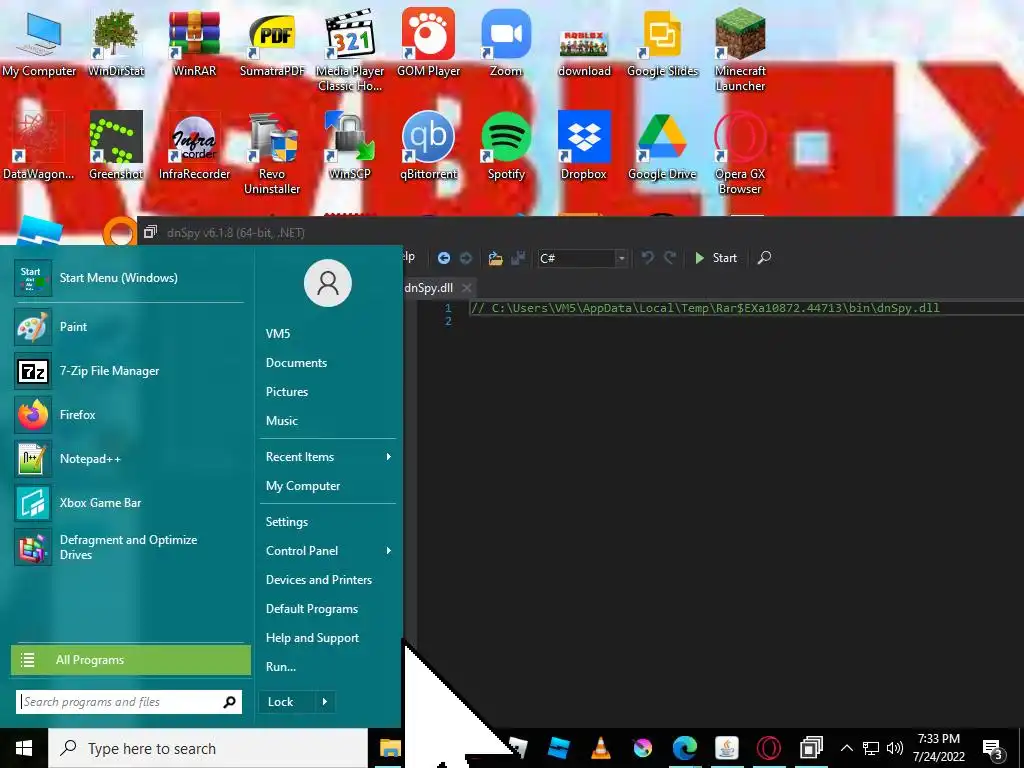Click the Redo arrow in dnSpy toolbar

click(x=670, y=258)
